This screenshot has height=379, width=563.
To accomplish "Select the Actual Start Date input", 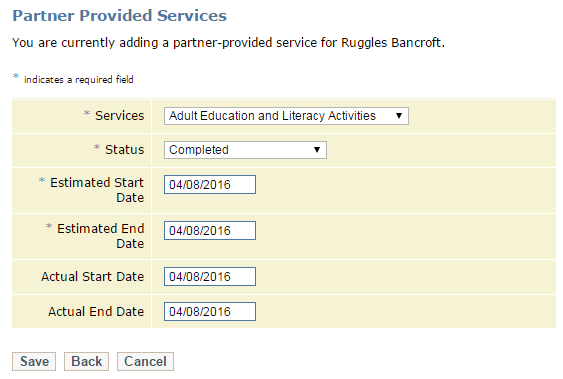I will [210, 276].
